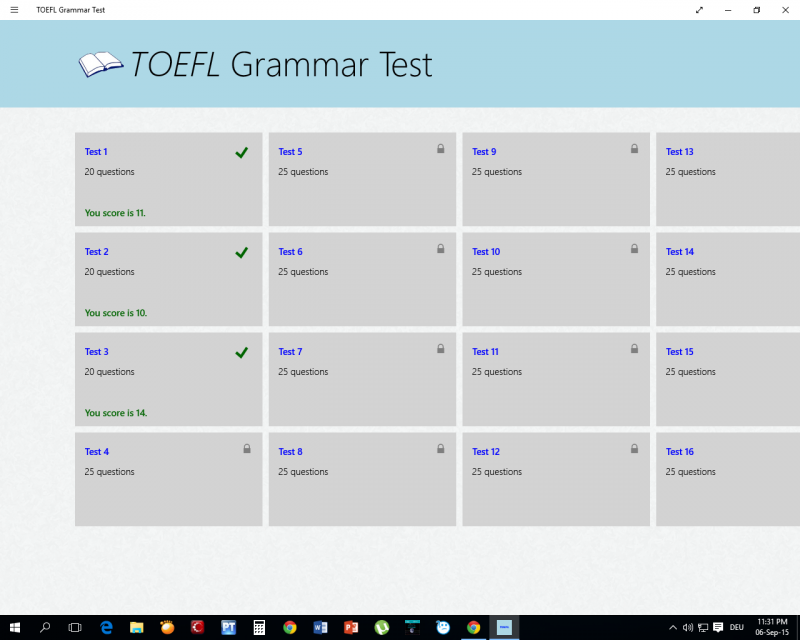The height and width of the screenshot is (640, 800).
Task: Open Test 13
Action: point(728,179)
